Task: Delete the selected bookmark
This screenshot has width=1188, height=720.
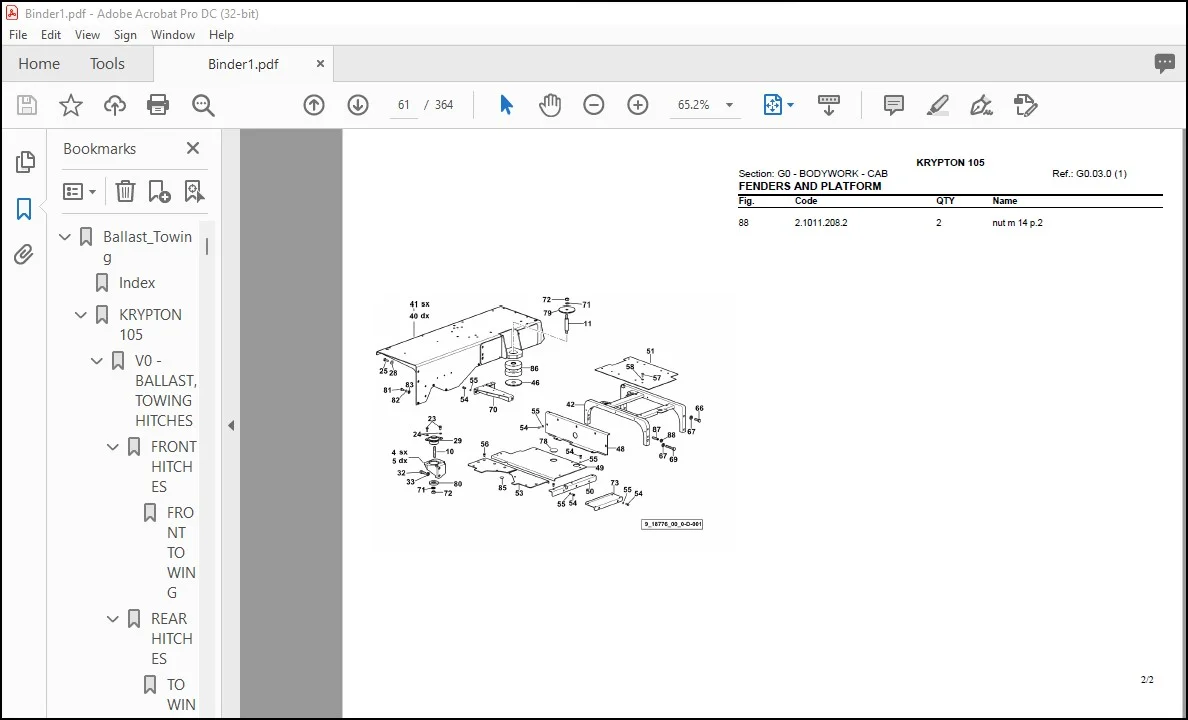Action: click(125, 191)
